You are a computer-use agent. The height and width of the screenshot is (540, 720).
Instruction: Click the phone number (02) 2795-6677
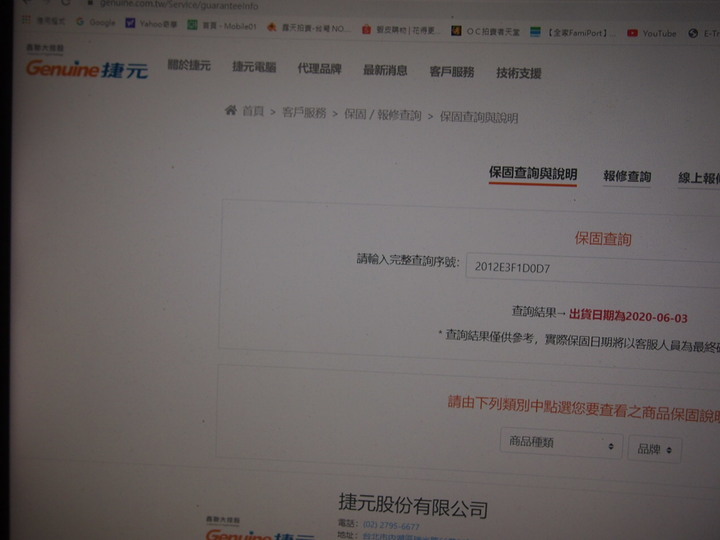click(x=391, y=525)
